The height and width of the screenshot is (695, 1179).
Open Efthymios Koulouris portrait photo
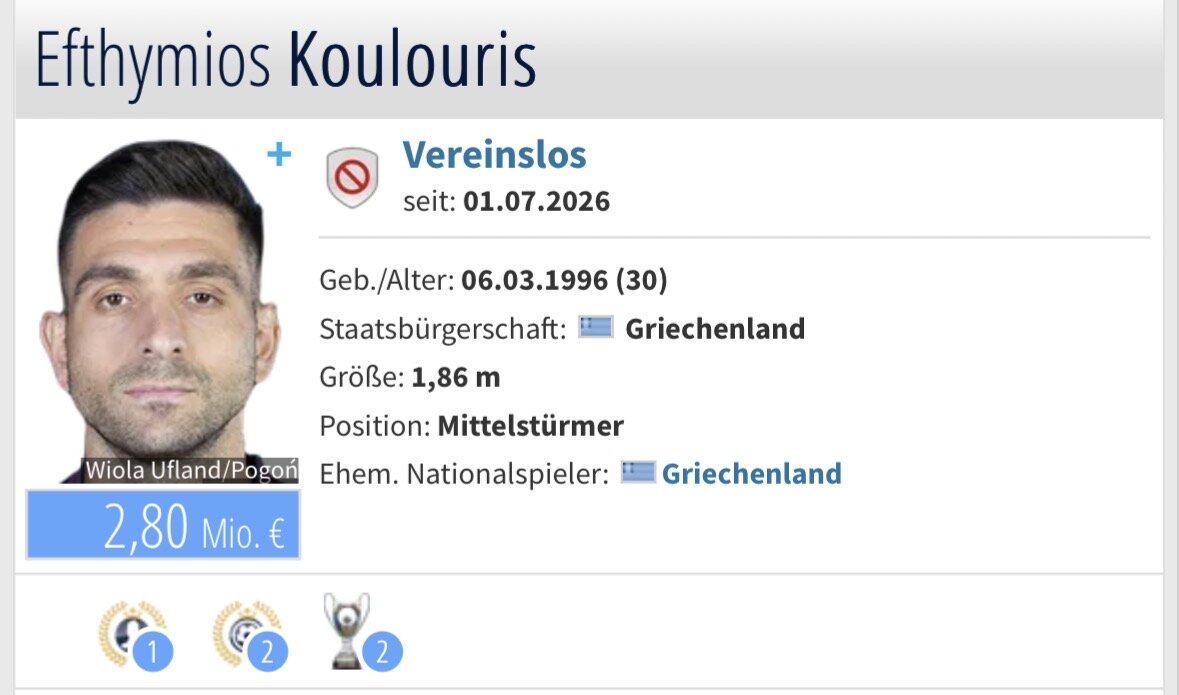[x=162, y=311]
